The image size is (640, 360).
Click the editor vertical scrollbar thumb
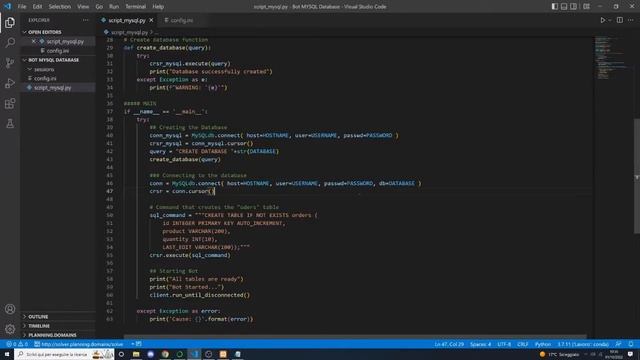point(637,176)
